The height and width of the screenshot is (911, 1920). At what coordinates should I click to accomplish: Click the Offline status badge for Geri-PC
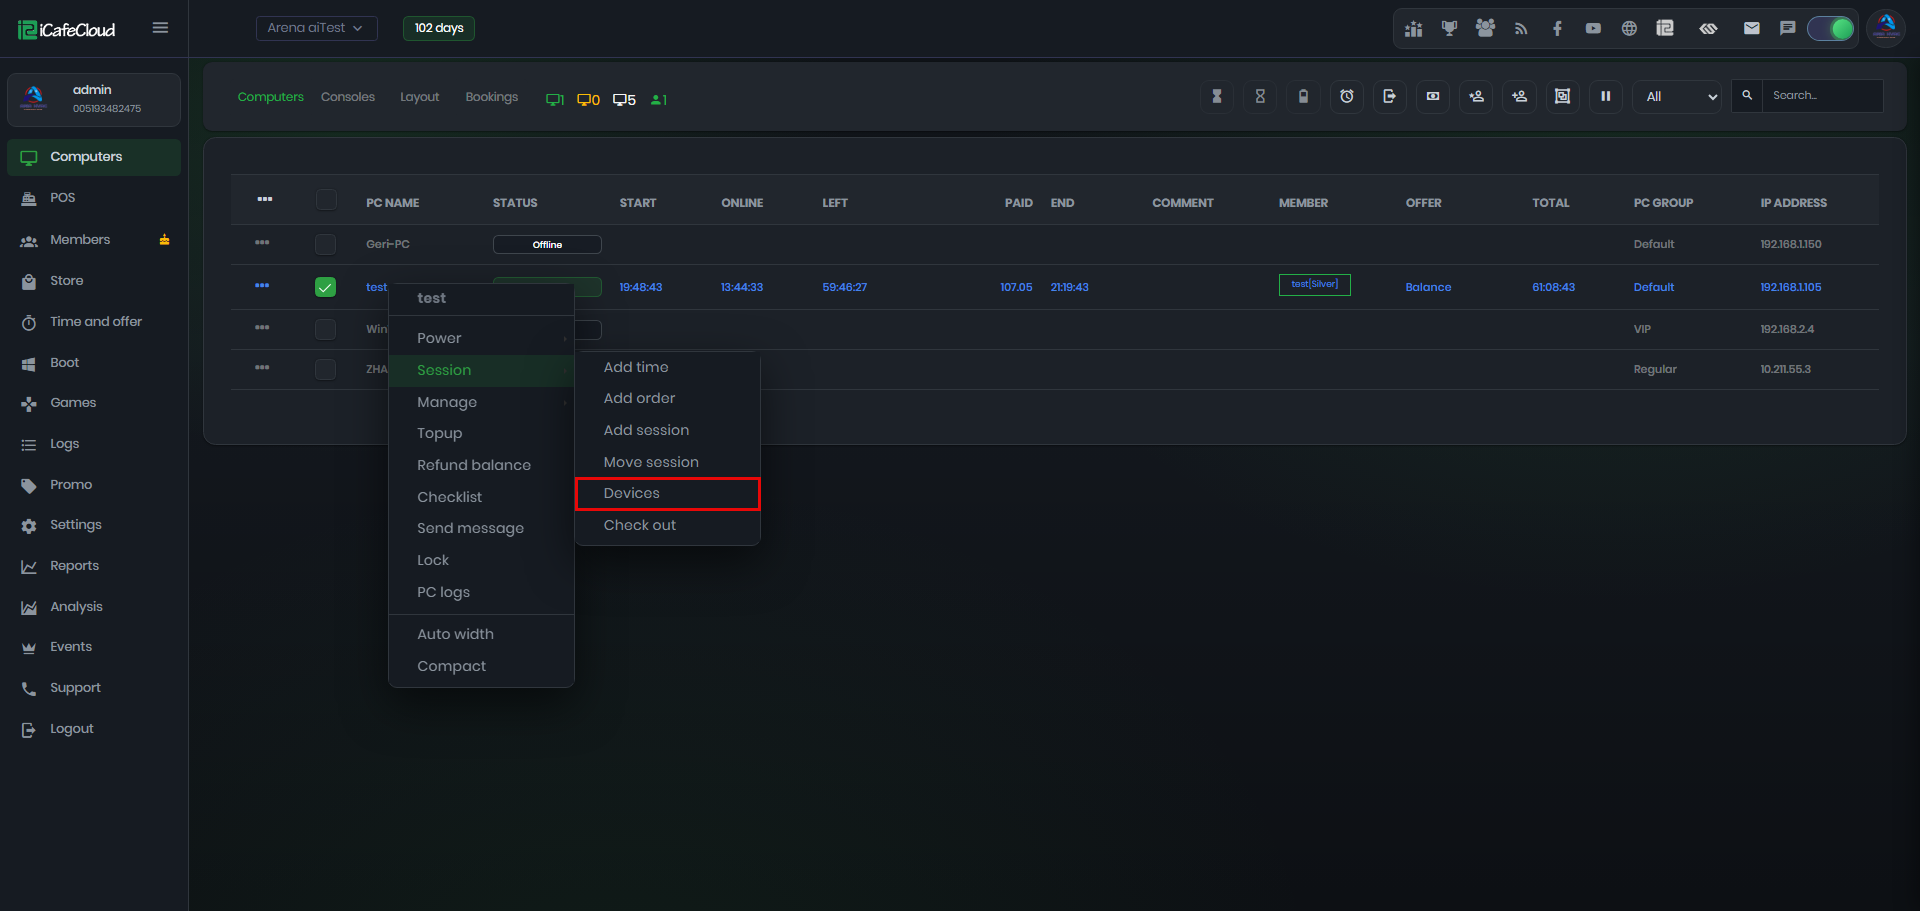[547, 244]
